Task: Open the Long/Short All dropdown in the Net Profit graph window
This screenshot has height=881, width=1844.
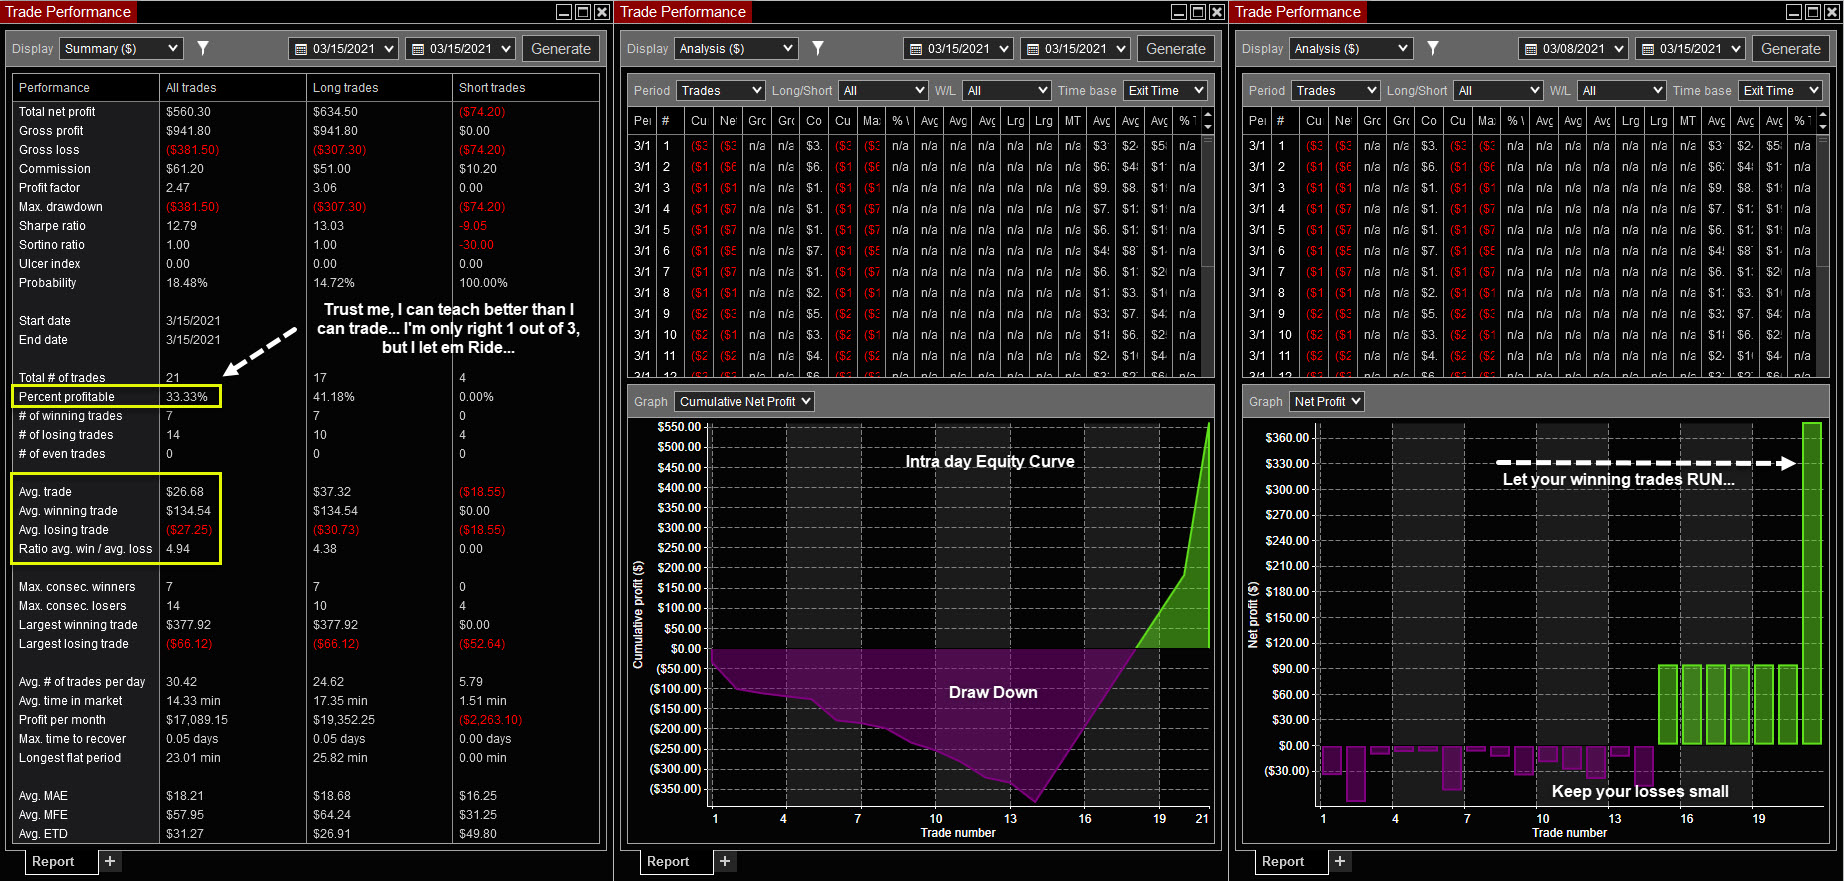Action: (1498, 90)
